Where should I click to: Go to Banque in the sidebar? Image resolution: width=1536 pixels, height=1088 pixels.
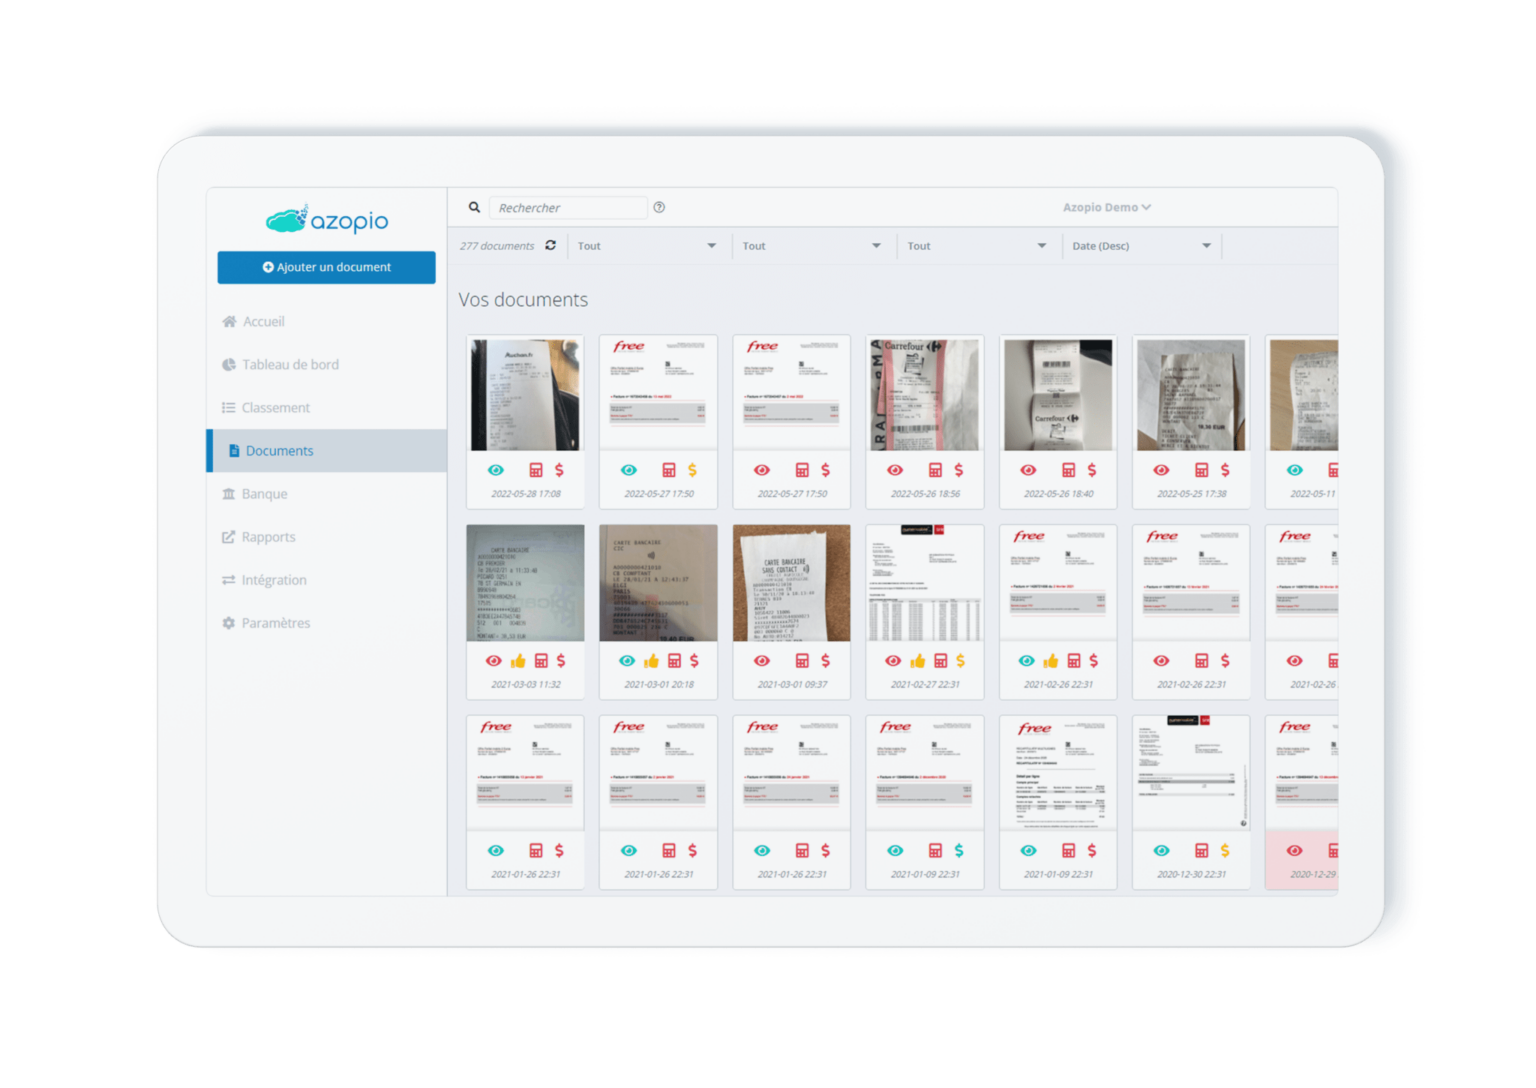(x=264, y=494)
